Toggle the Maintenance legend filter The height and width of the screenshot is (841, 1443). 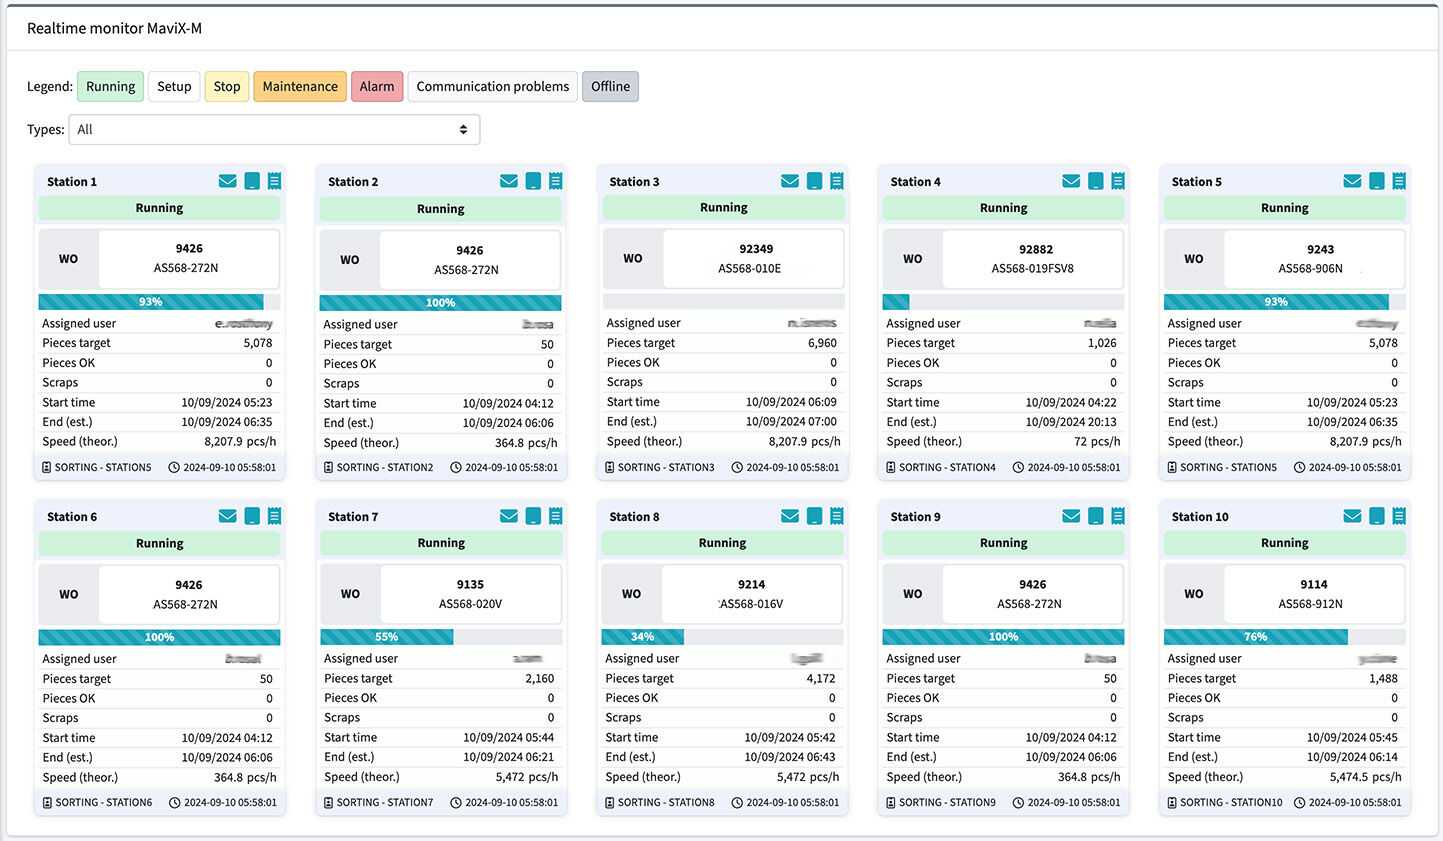click(x=300, y=87)
